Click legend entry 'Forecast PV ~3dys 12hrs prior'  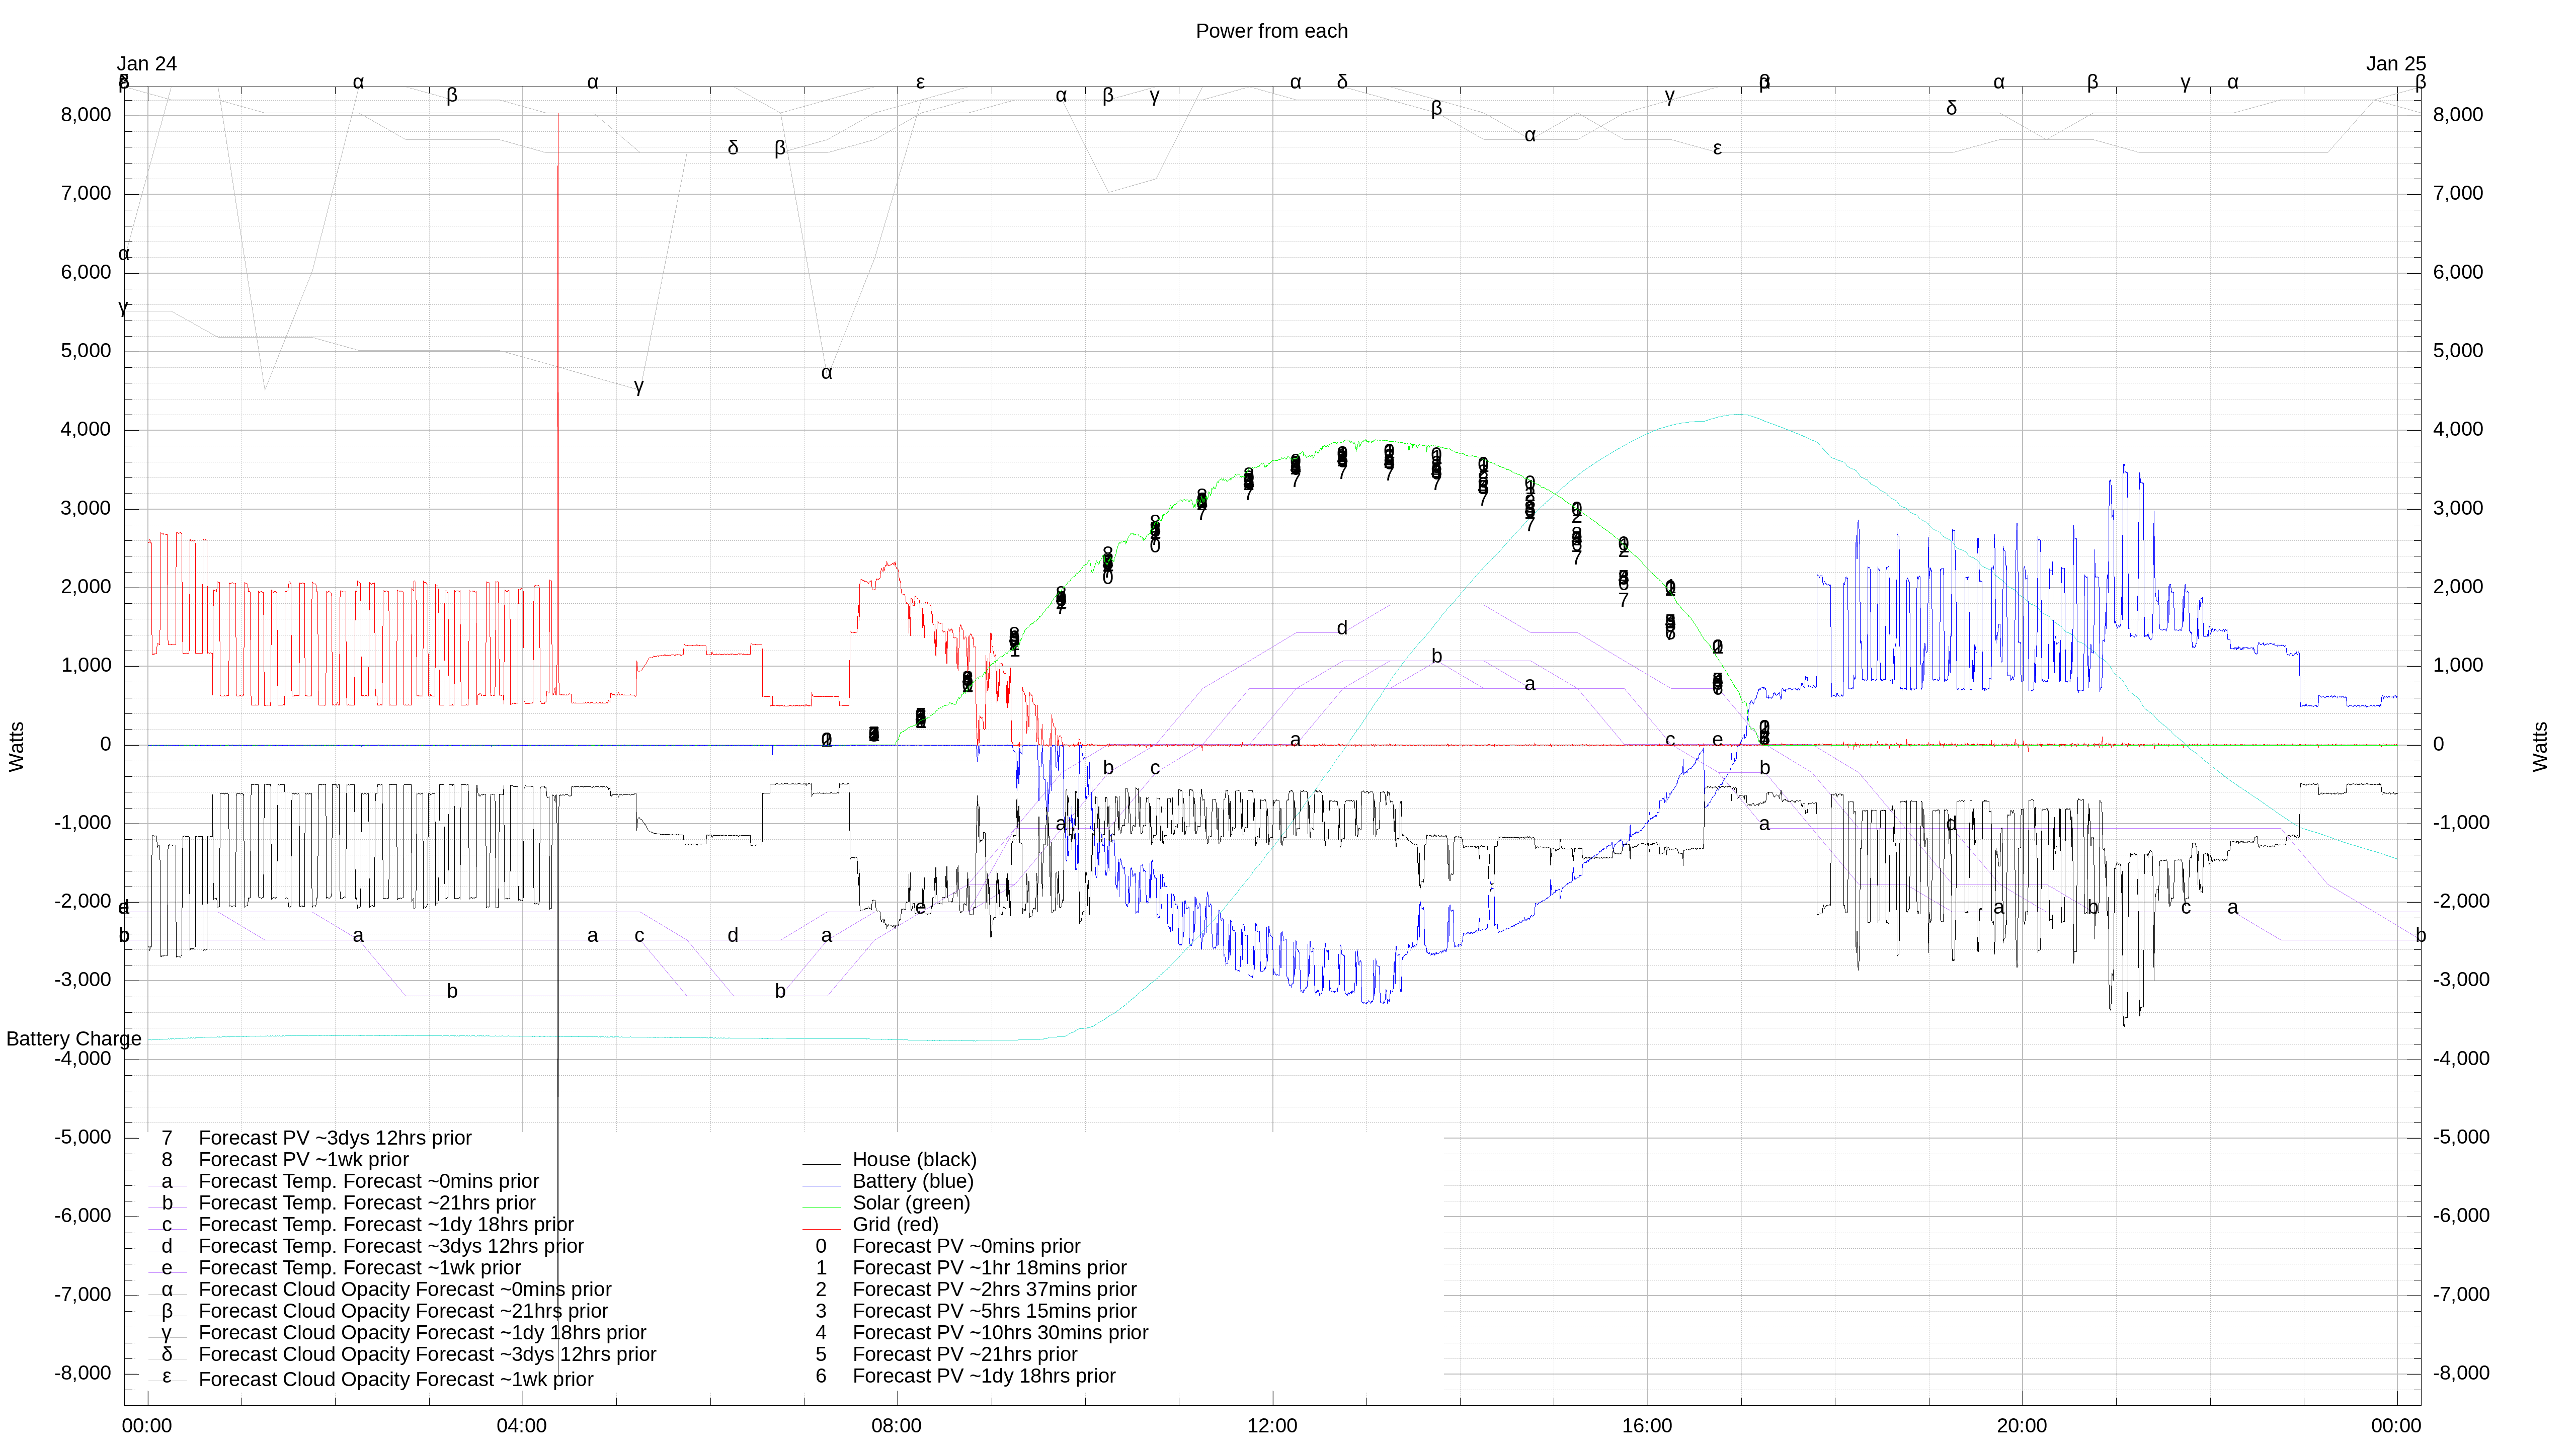coord(335,1138)
